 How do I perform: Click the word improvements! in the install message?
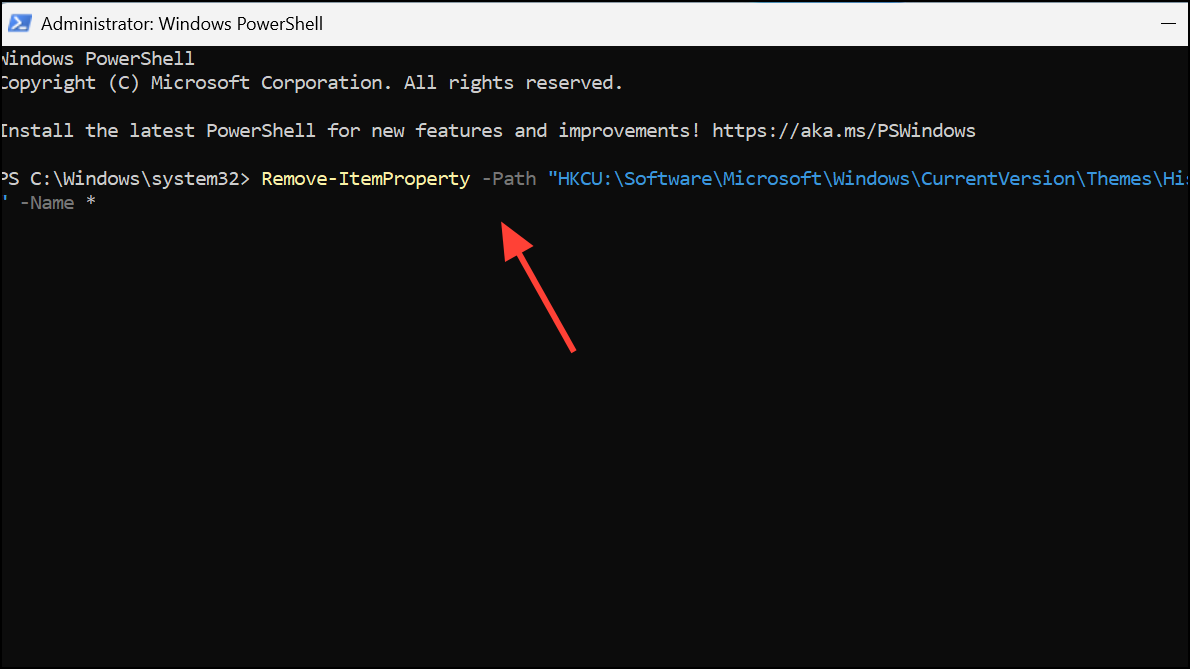(629, 131)
